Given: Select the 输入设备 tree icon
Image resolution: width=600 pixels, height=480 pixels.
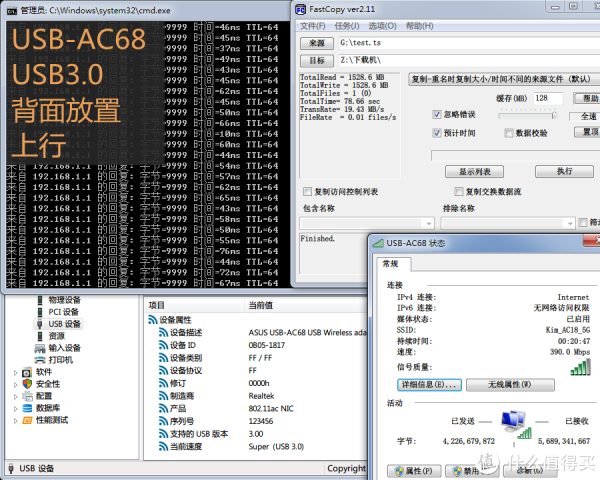Looking at the screenshot, I should [40, 348].
